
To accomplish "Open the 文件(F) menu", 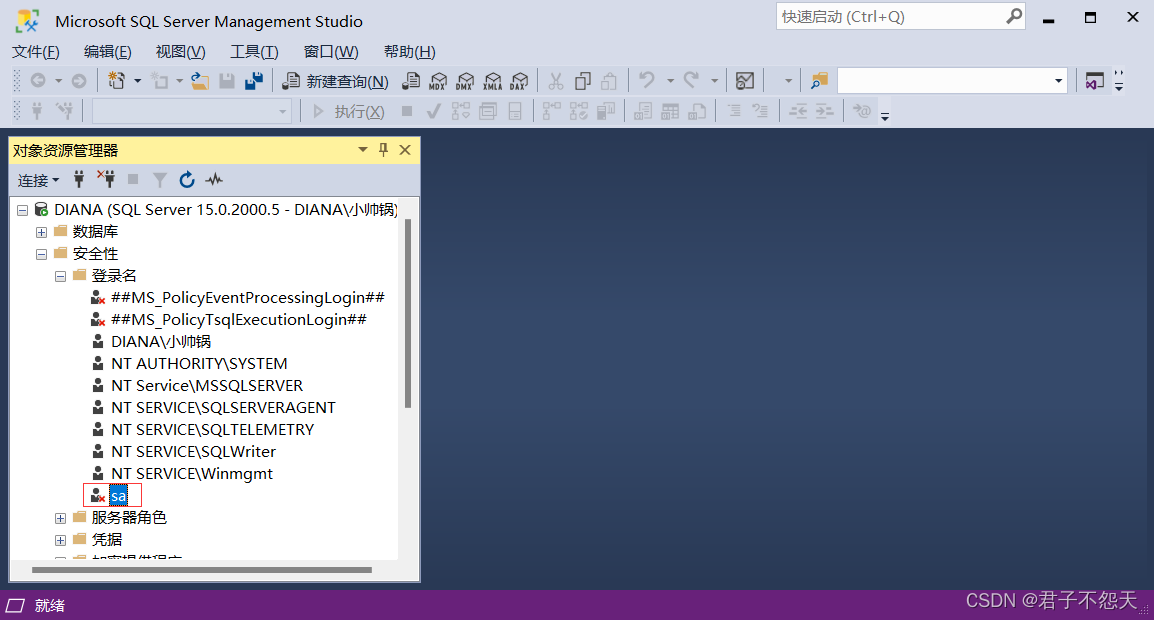I will [35, 52].
